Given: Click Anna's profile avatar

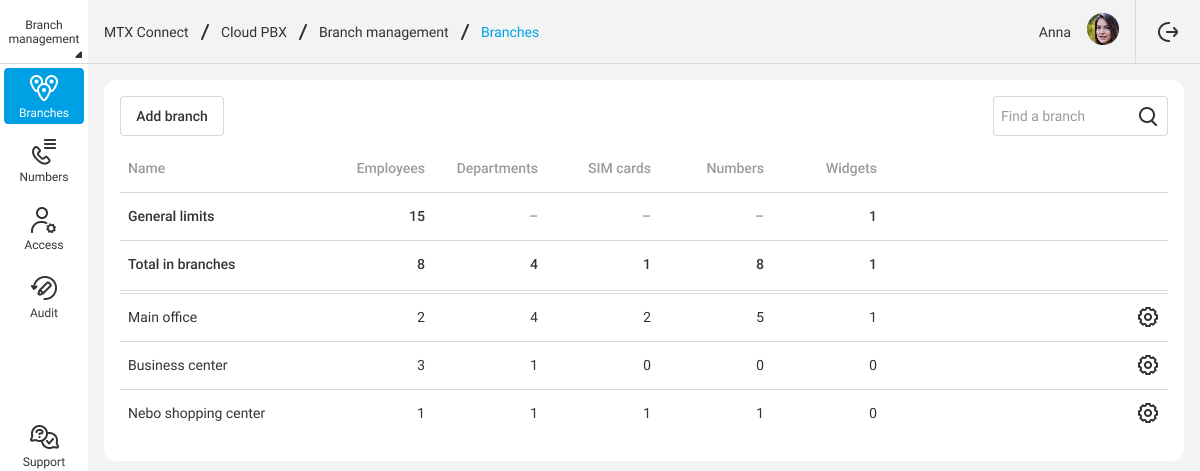Looking at the screenshot, I should [1102, 30].
